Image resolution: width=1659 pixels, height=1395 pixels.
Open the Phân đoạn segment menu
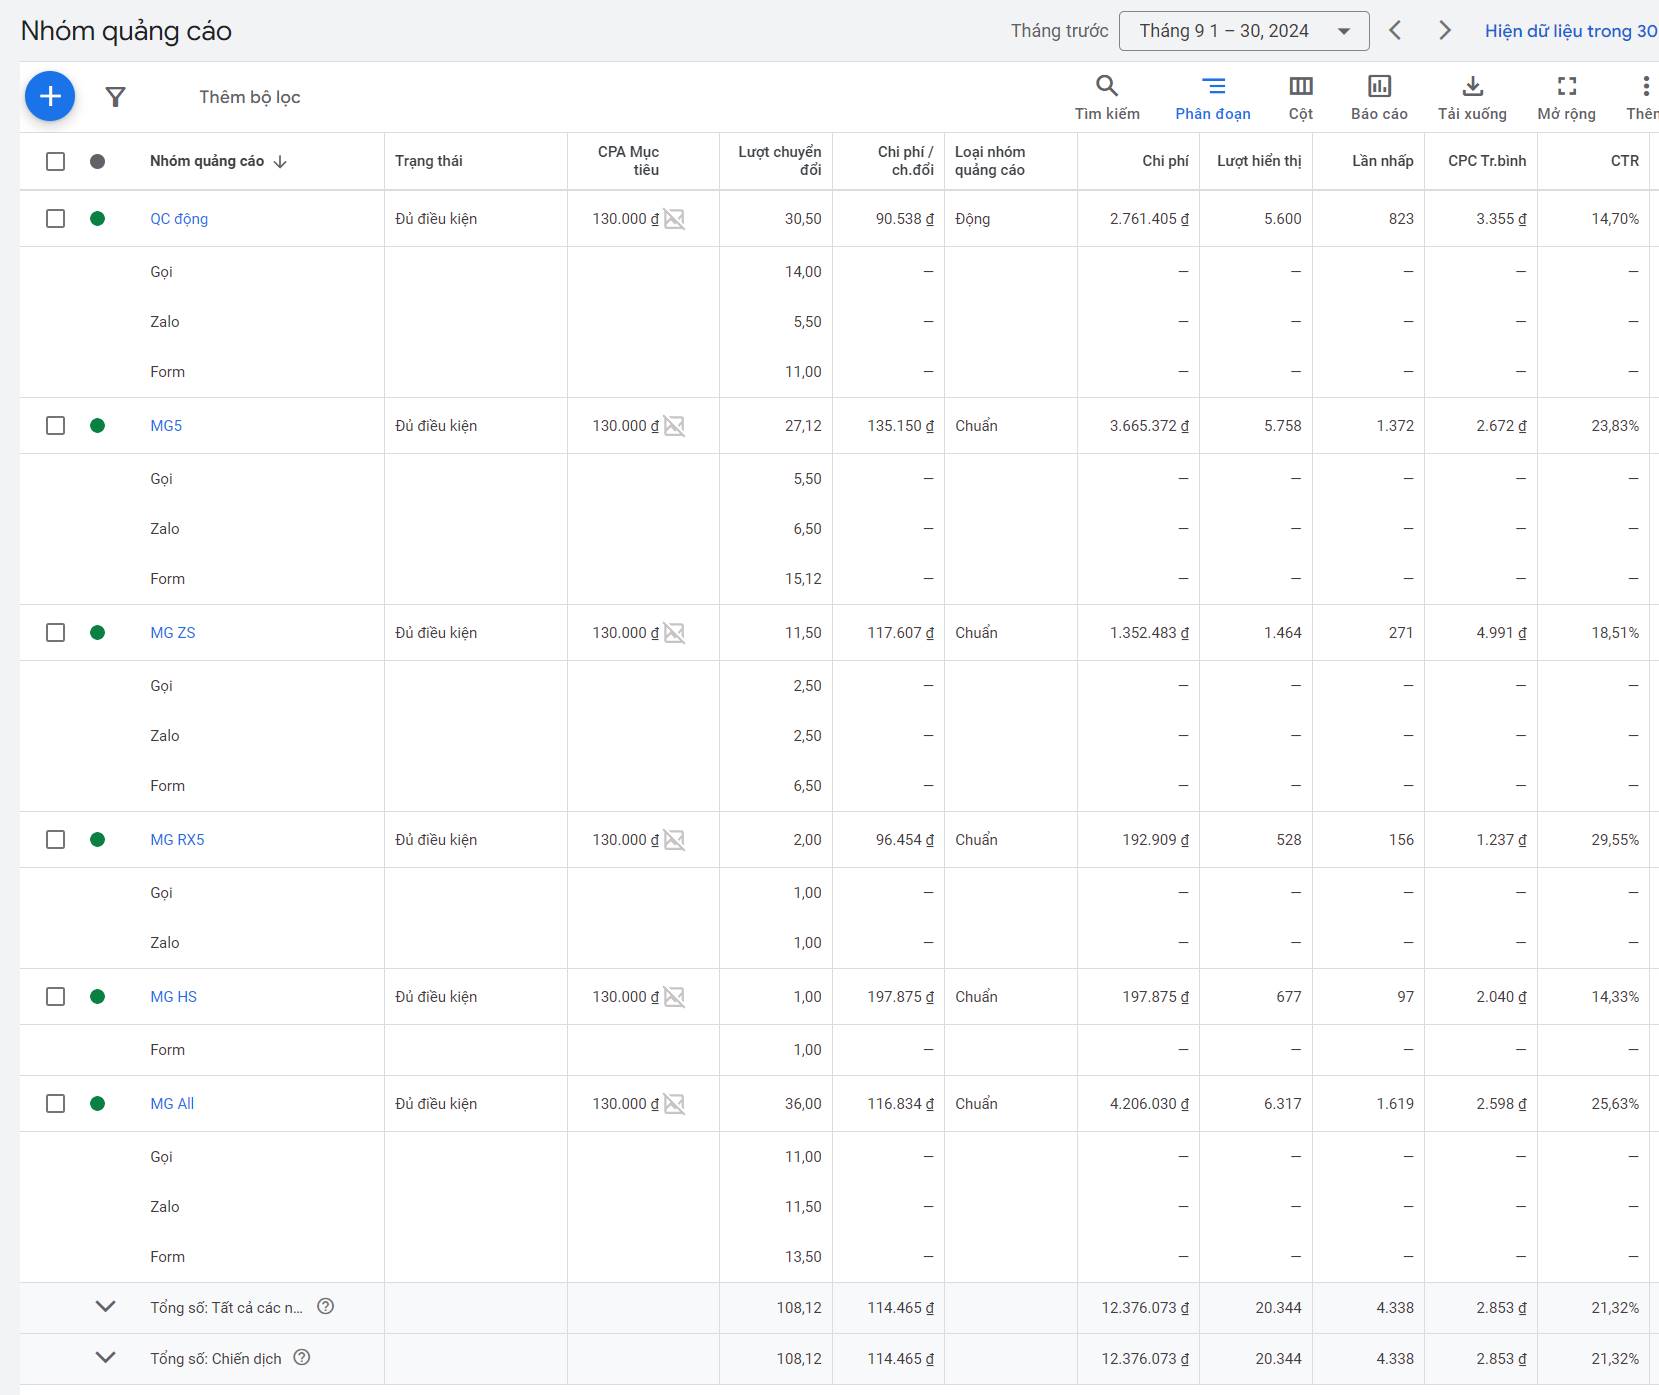(1212, 97)
